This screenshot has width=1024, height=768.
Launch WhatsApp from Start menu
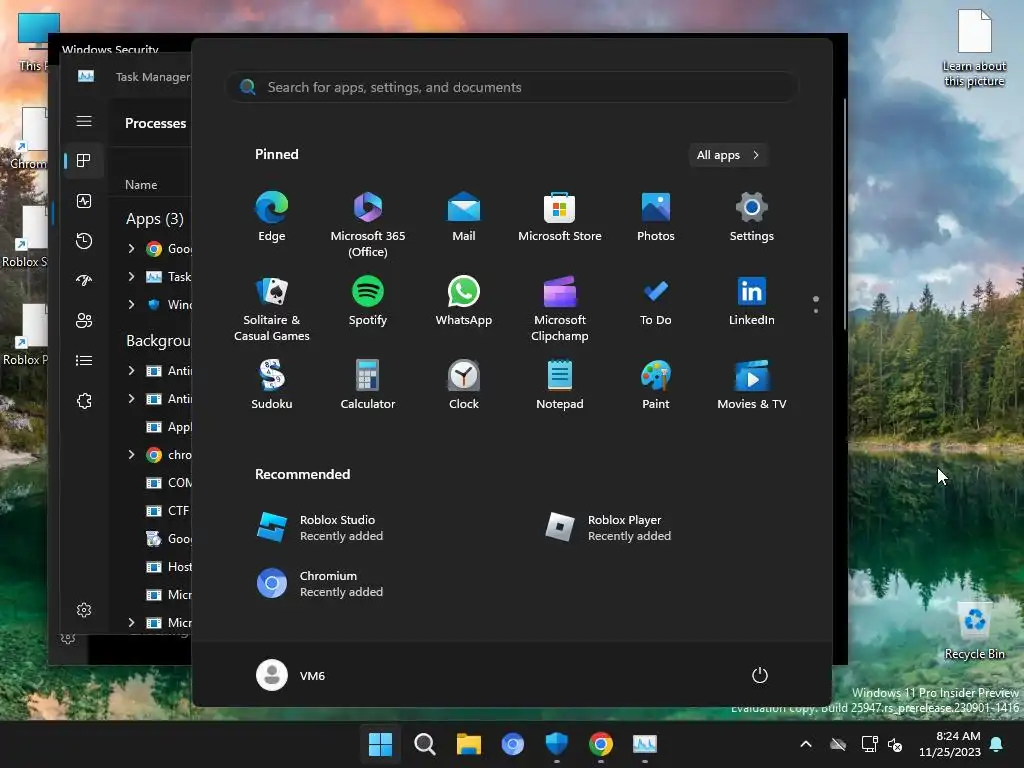pos(464,301)
